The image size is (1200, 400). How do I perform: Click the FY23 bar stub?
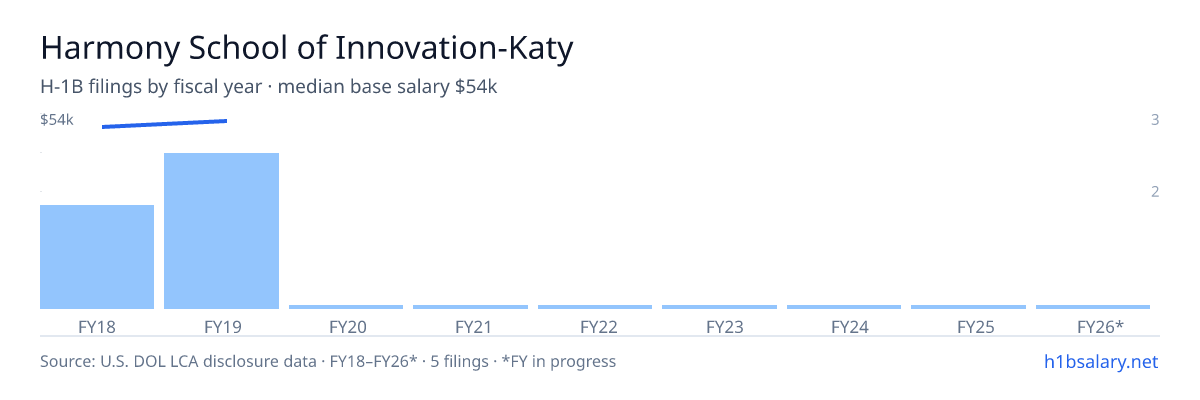pos(719,307)
